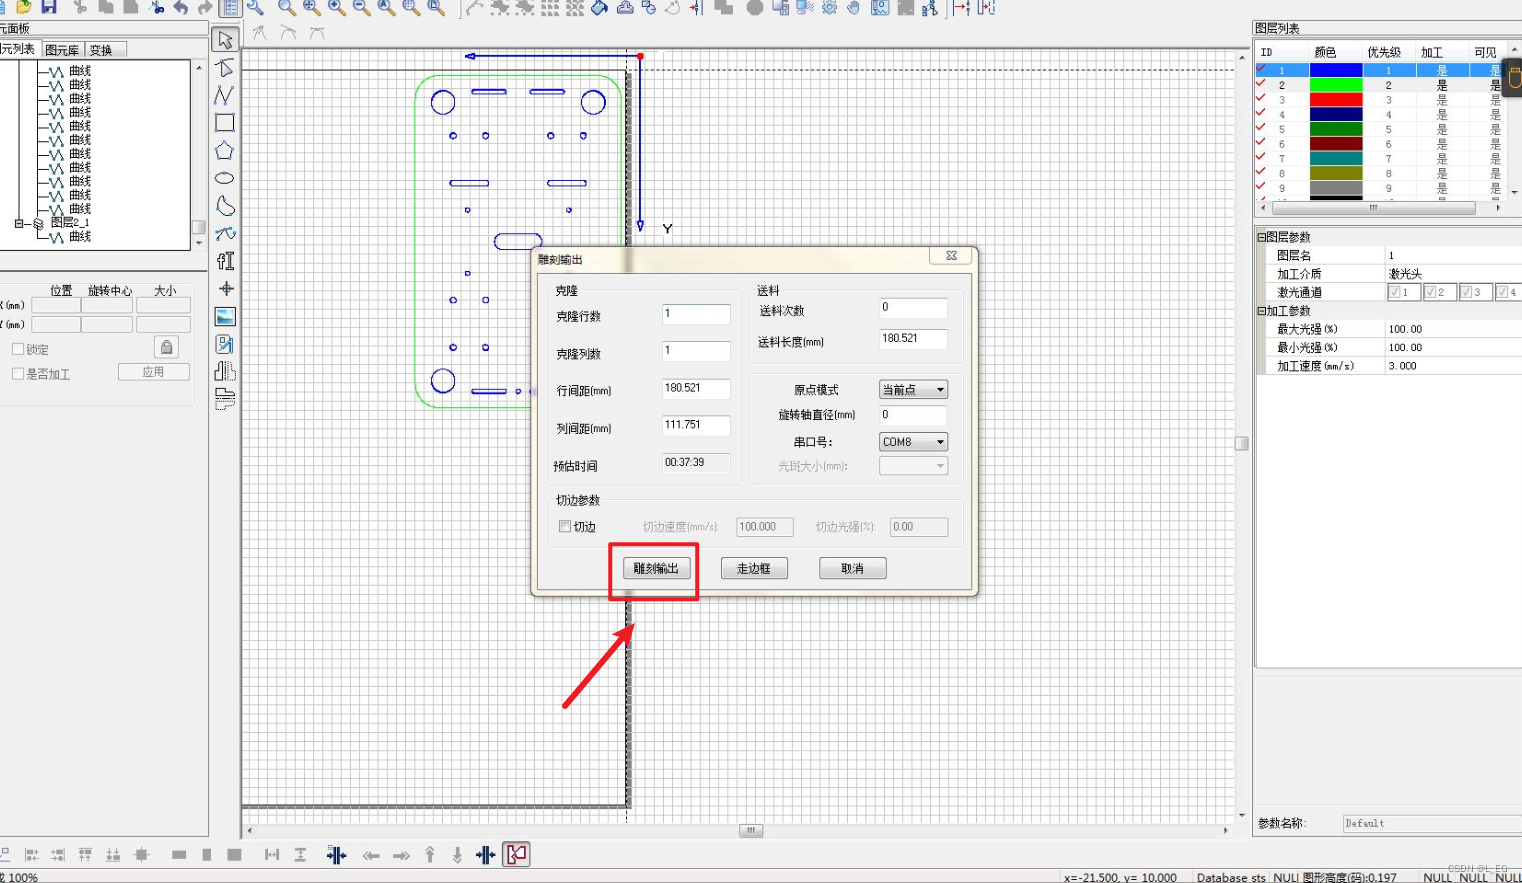Screen dimensions: 1522x883
Task: Toggle the checkmark for layer 1 row
Action: pos(1260,67)
